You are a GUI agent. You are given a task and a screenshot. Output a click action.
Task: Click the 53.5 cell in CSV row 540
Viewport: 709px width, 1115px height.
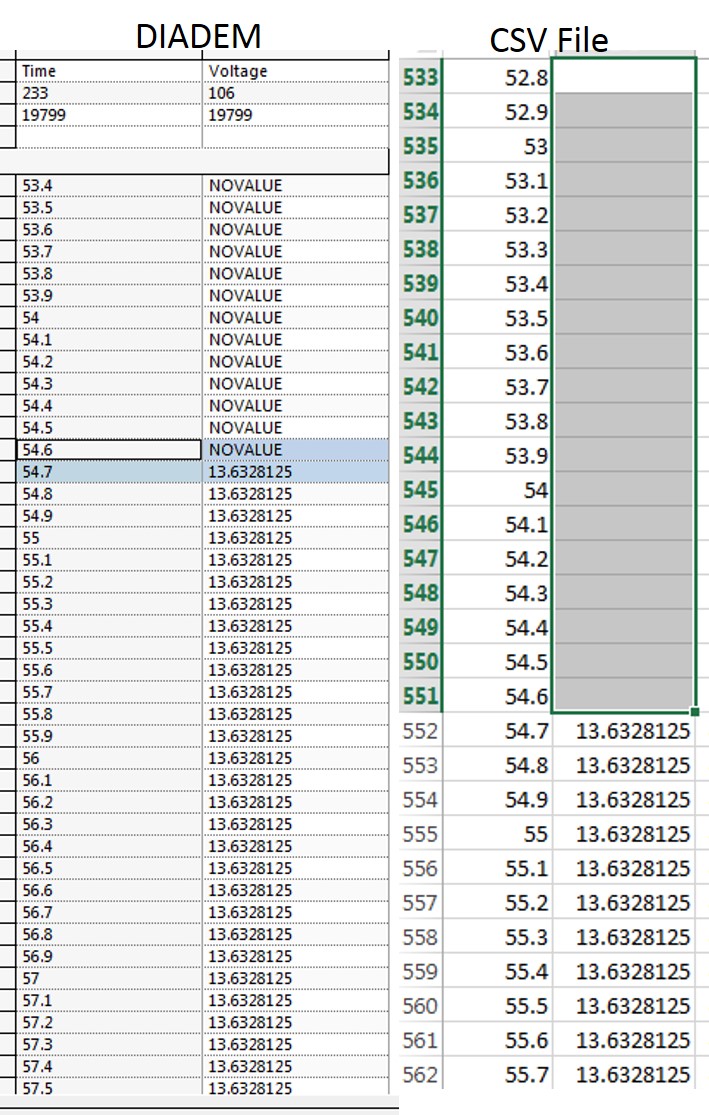pos(497,318)
